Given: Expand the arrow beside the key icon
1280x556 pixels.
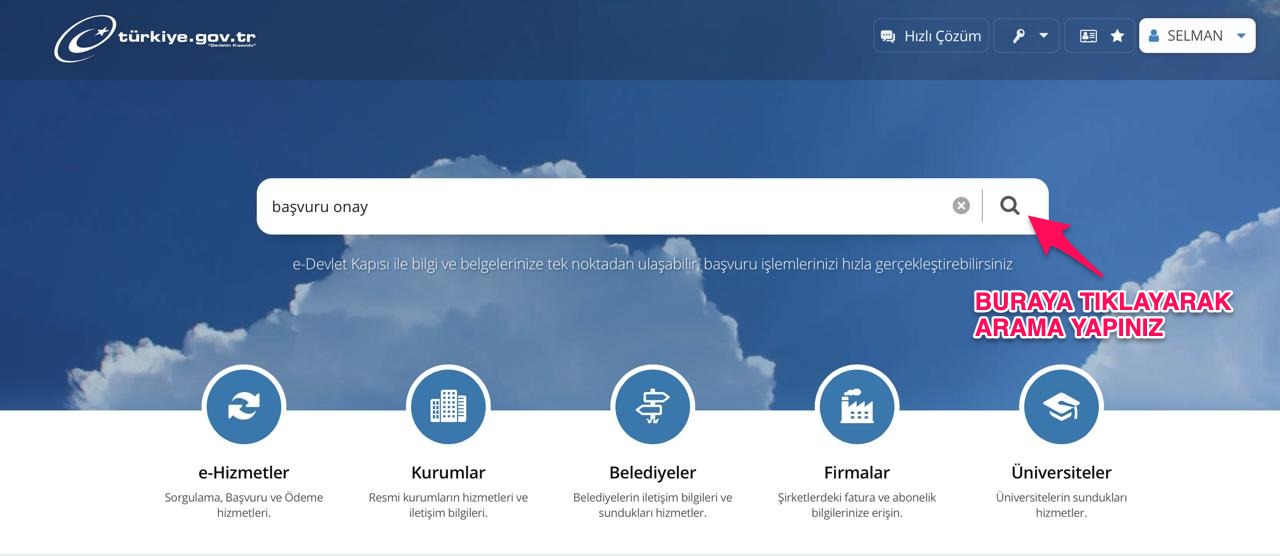Looking at the screenshot, I should point(1044,36).
